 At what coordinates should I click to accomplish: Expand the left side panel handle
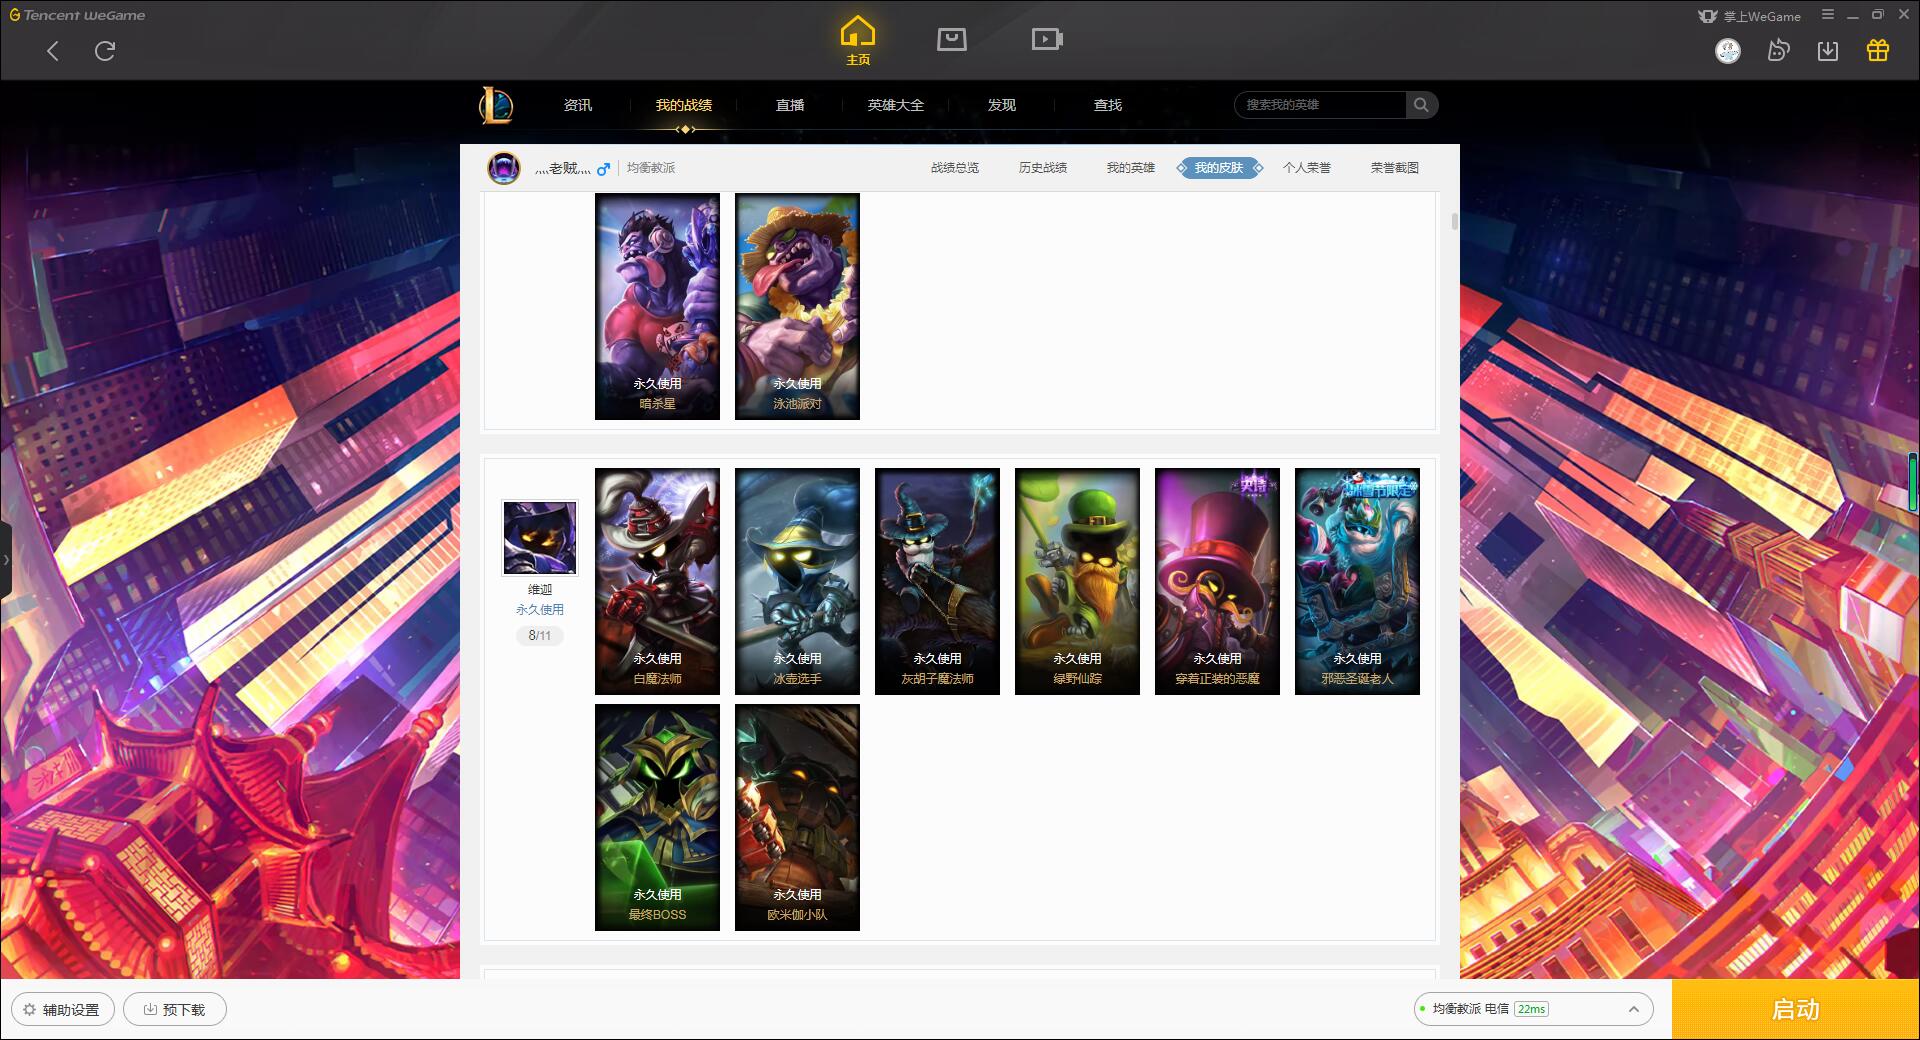tap(6, 560)
